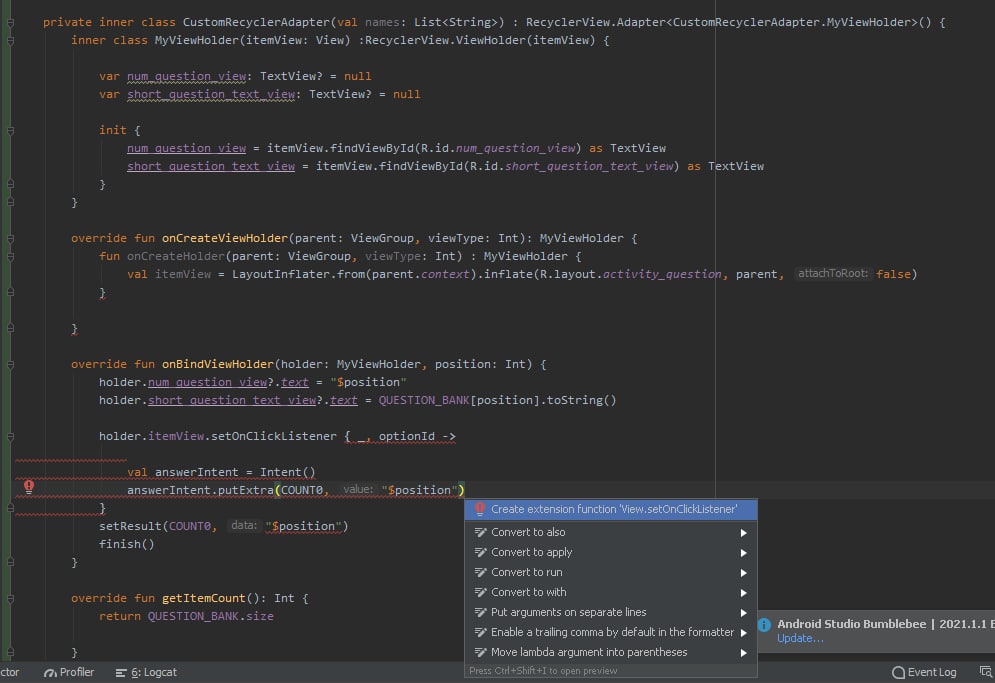Select Put arguments on separate lines
Image resolution: width=995 pixels, height=683 pixels.
click(x=610, y=613)
